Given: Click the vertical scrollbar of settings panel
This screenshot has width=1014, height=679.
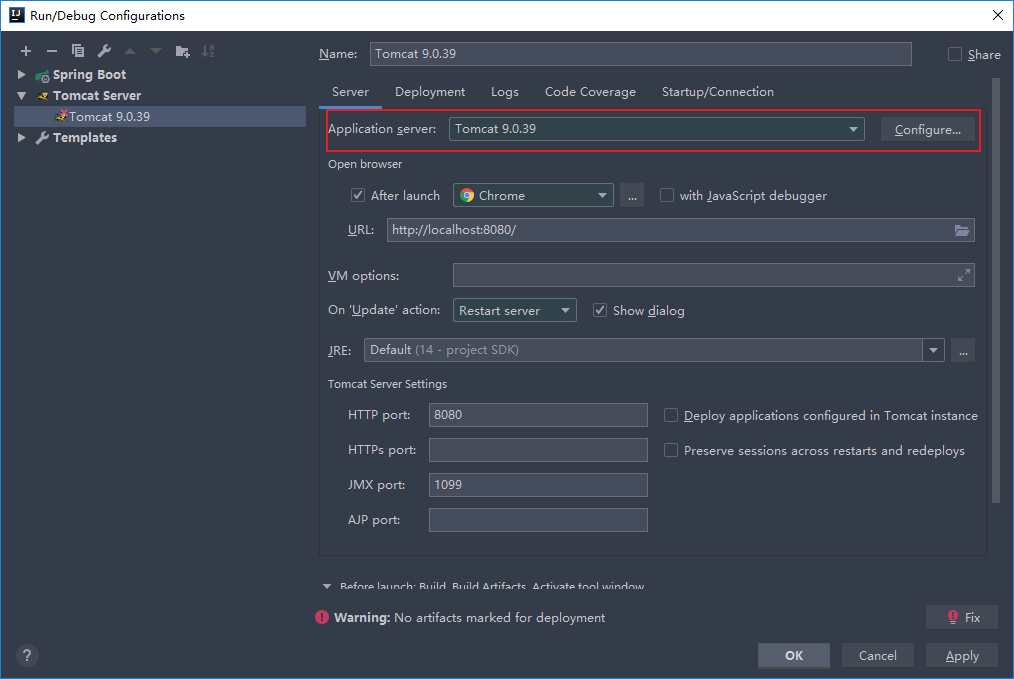Looking at the screenshot, I should [995, 291].
